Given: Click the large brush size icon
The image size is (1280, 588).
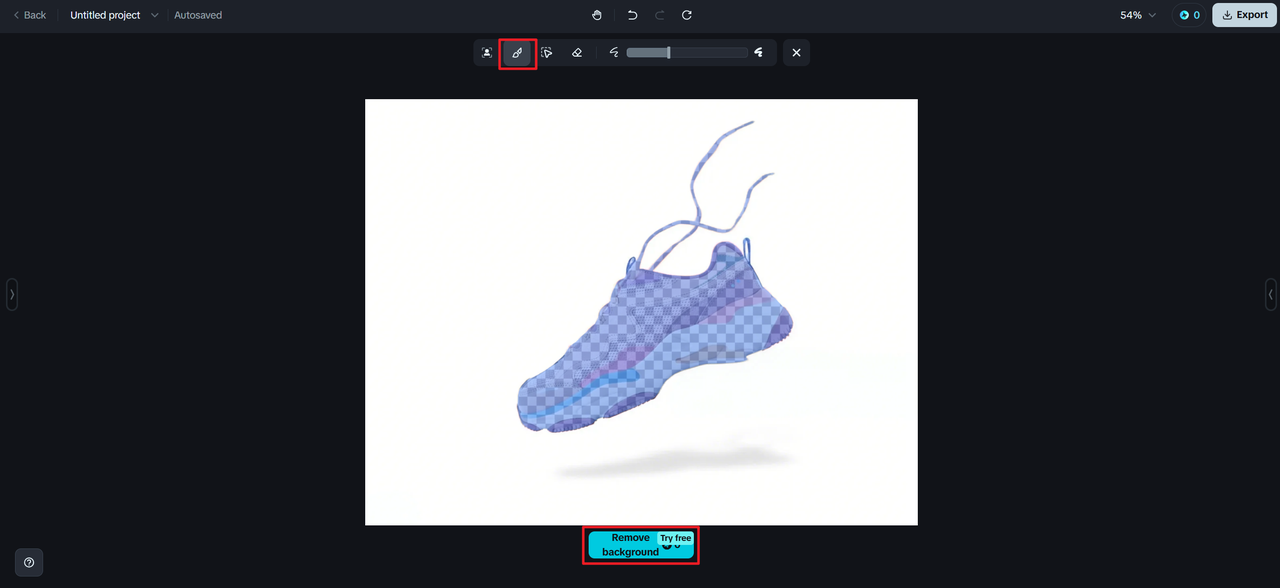Looking at the screenshot, I should (x=759, y=53).
